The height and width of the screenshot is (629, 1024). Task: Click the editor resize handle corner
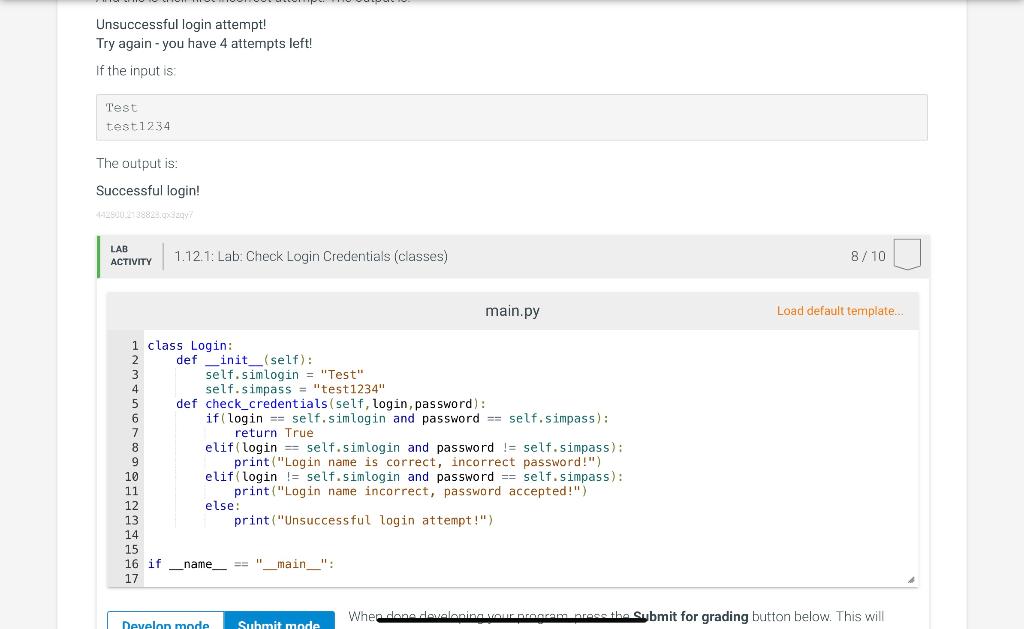[x=910, y=579]
